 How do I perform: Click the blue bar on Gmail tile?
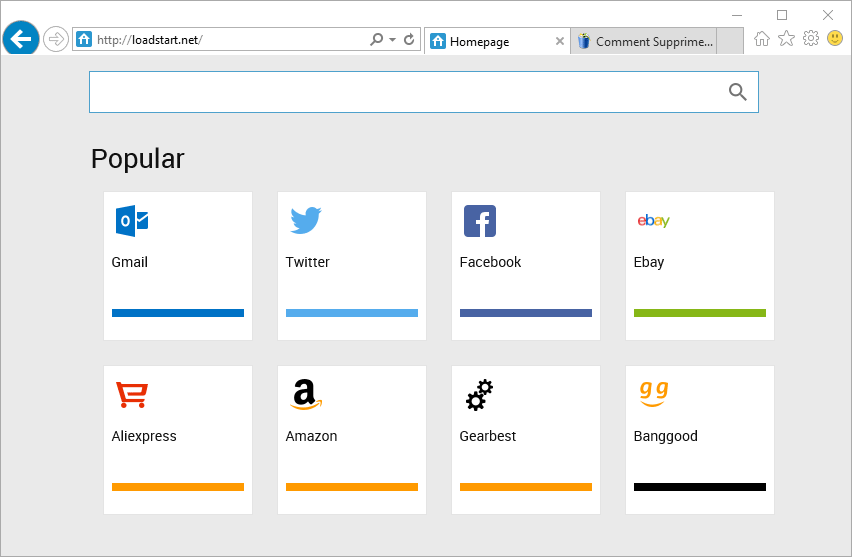coord(178,313)
